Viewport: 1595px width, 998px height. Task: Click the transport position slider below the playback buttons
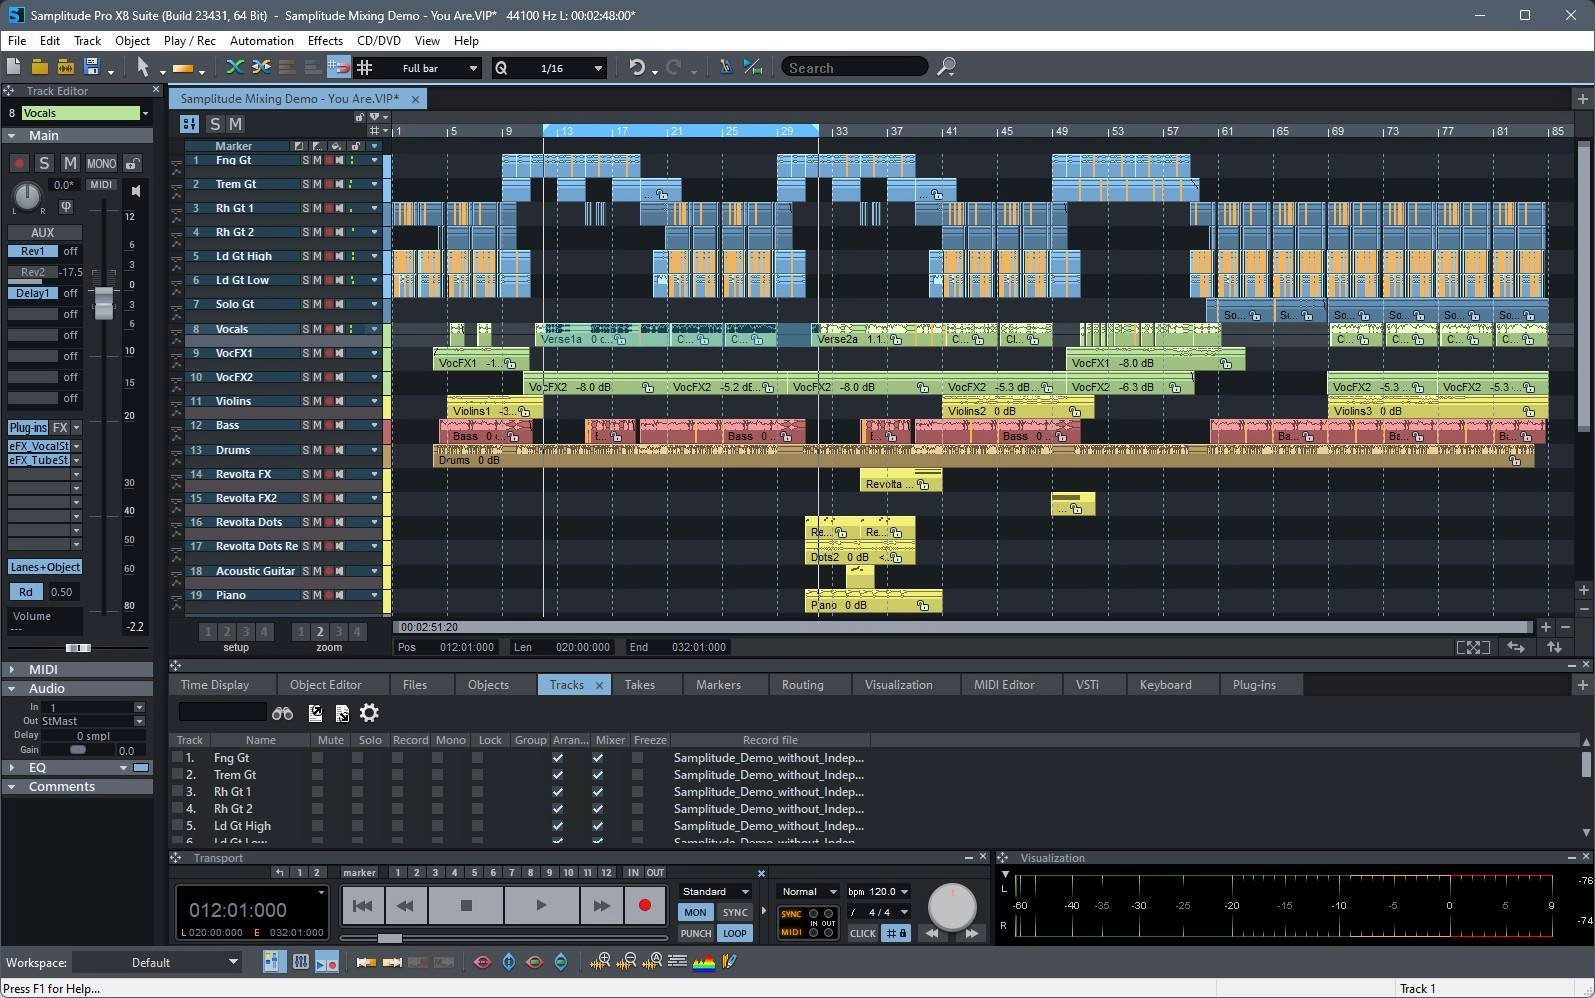click(x=389, y=938)
